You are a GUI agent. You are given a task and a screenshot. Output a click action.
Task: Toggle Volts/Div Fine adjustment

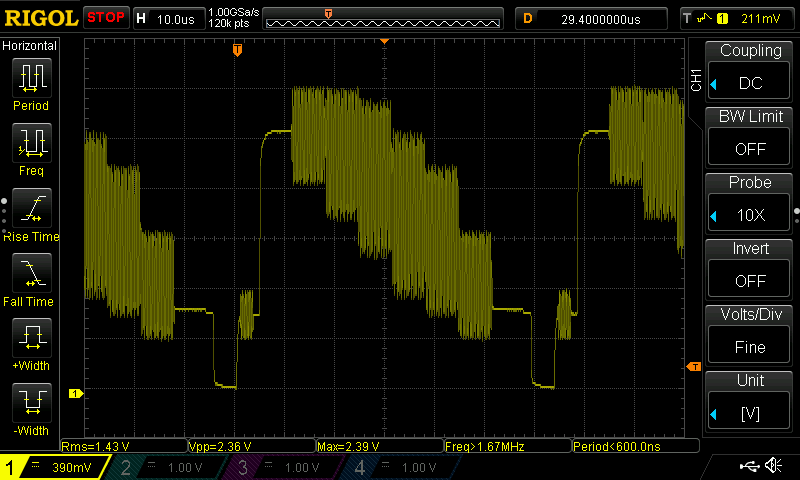pyautogui.click(x=750, y=335)
